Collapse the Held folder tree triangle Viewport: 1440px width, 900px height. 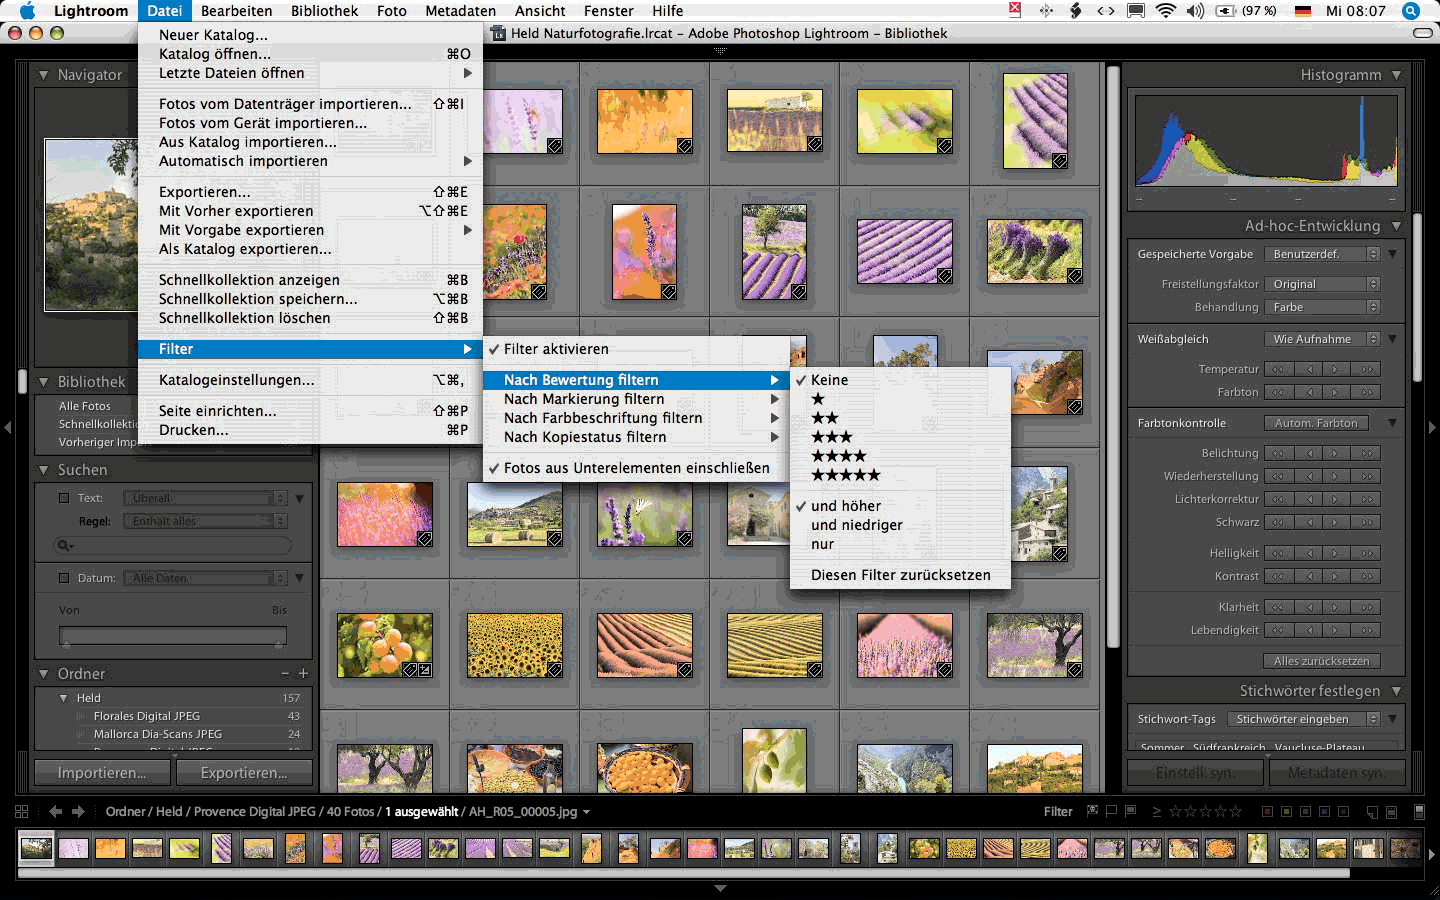(64, 698)
